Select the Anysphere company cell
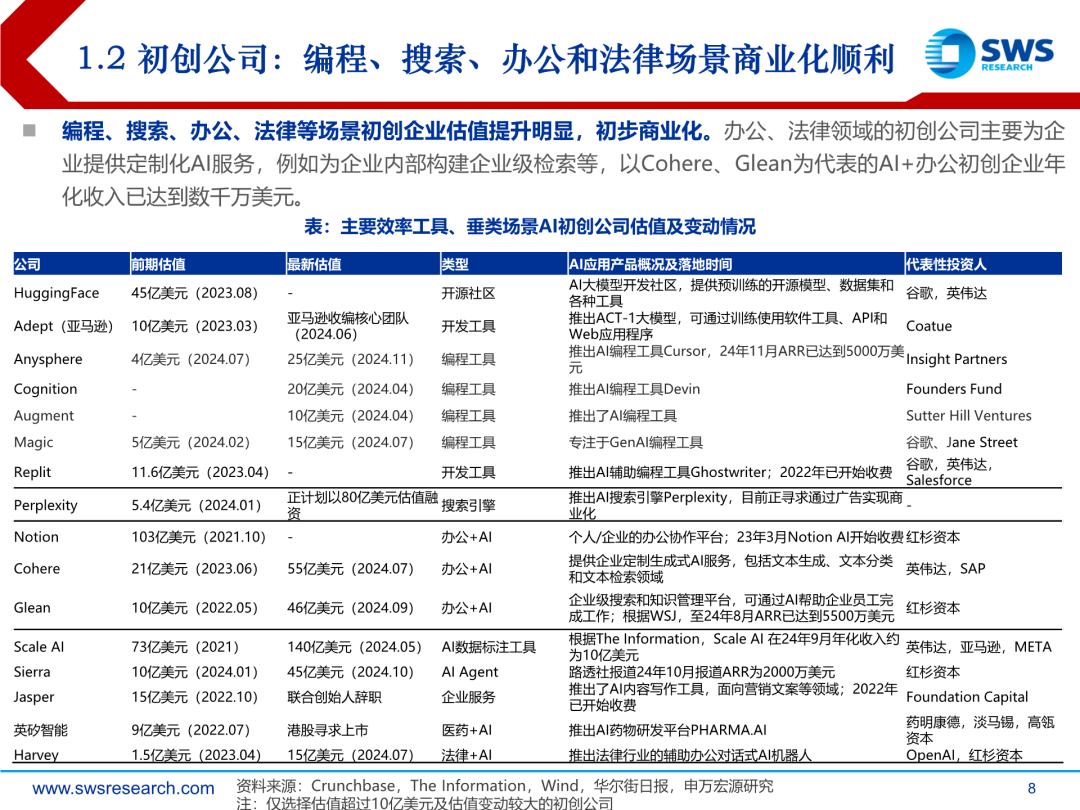Viewport: 1080px width, 810px height. click(x=48, y=359)
